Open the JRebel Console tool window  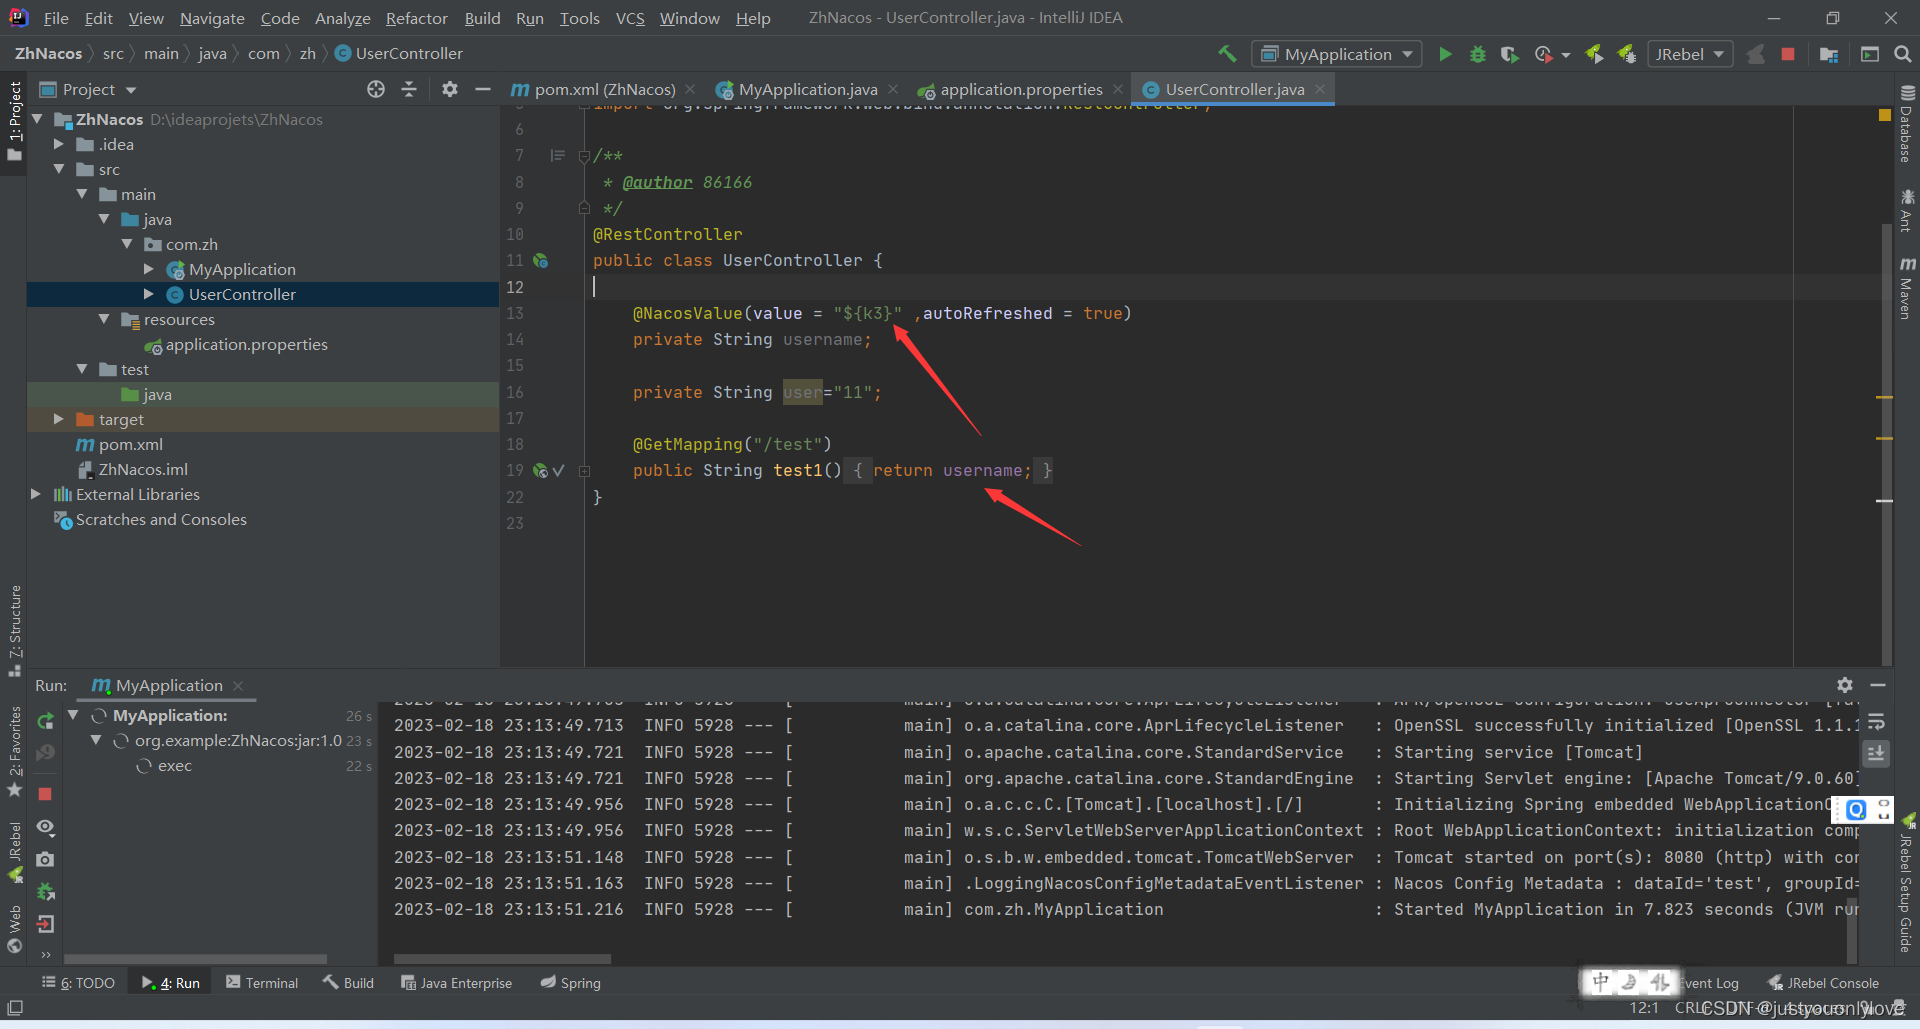[x=1823, y=983]
